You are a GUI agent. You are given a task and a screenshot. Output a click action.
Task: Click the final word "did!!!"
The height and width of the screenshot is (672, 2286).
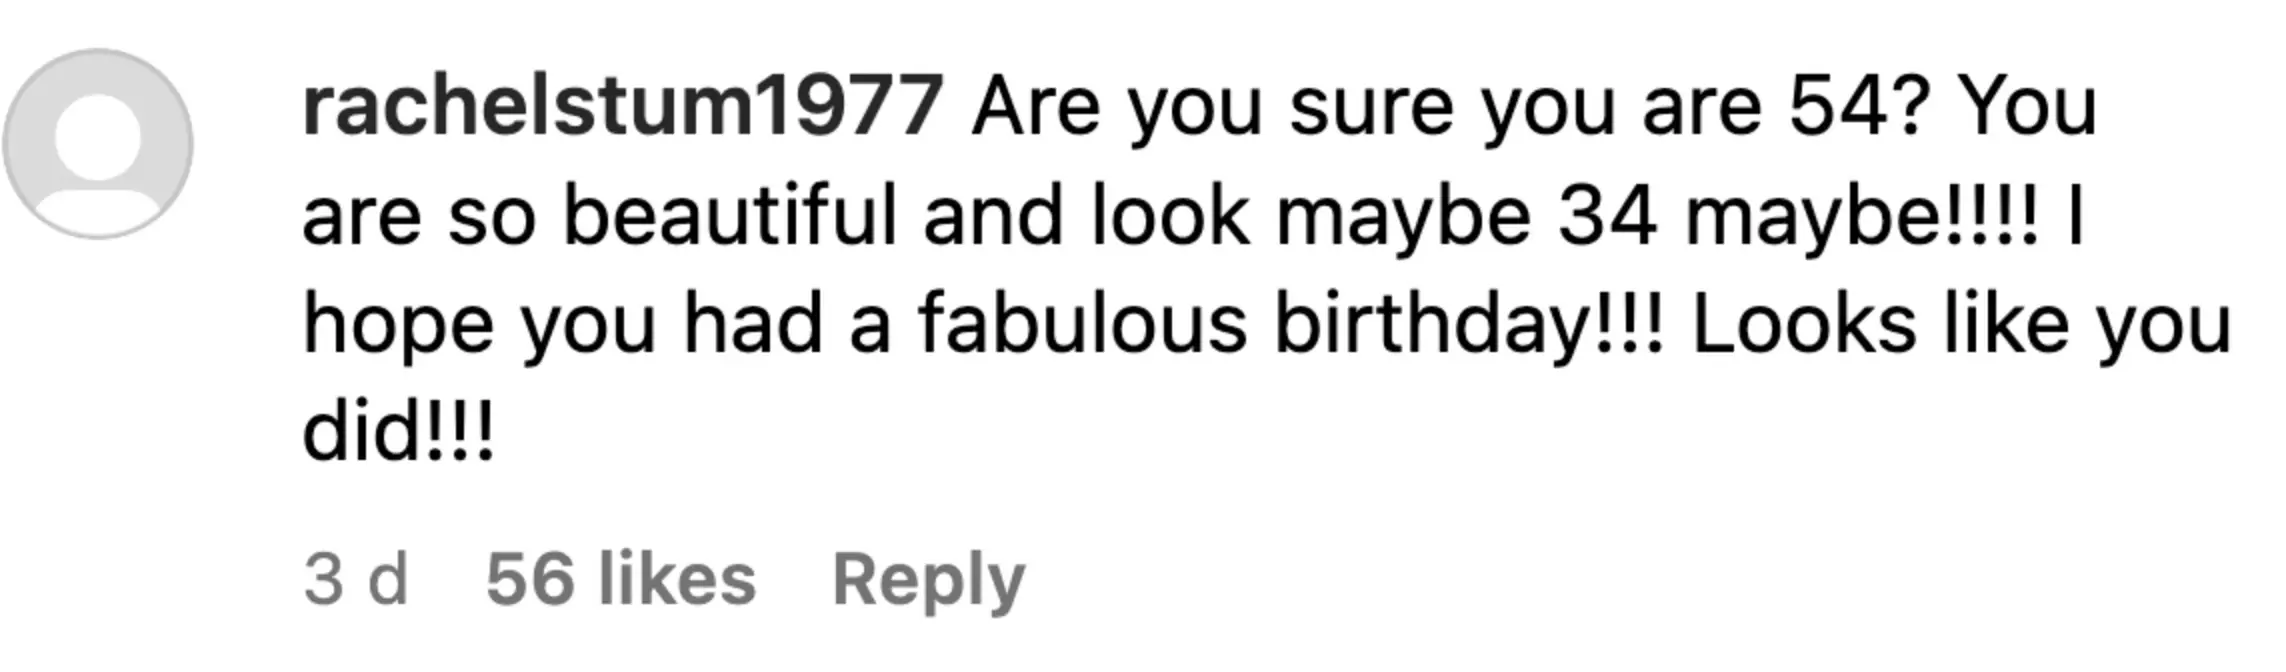[398, 434]
